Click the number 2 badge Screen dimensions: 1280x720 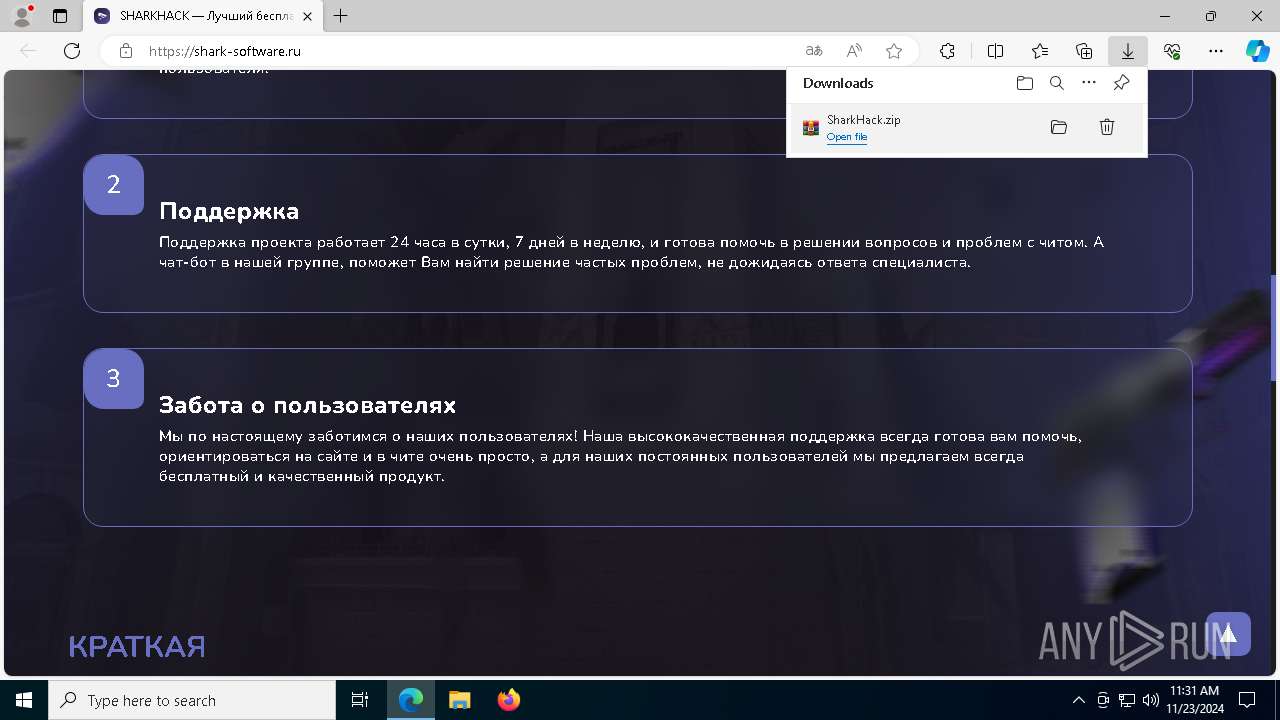114,185
